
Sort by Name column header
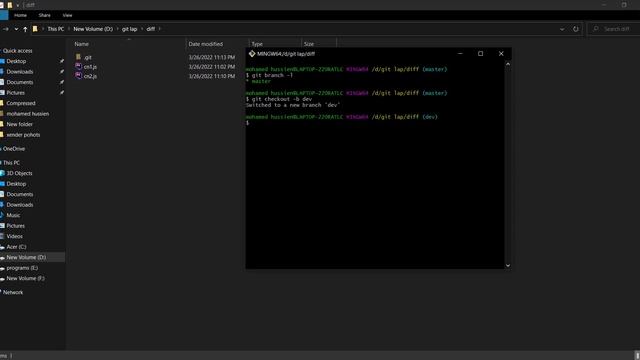click(82, 44)
